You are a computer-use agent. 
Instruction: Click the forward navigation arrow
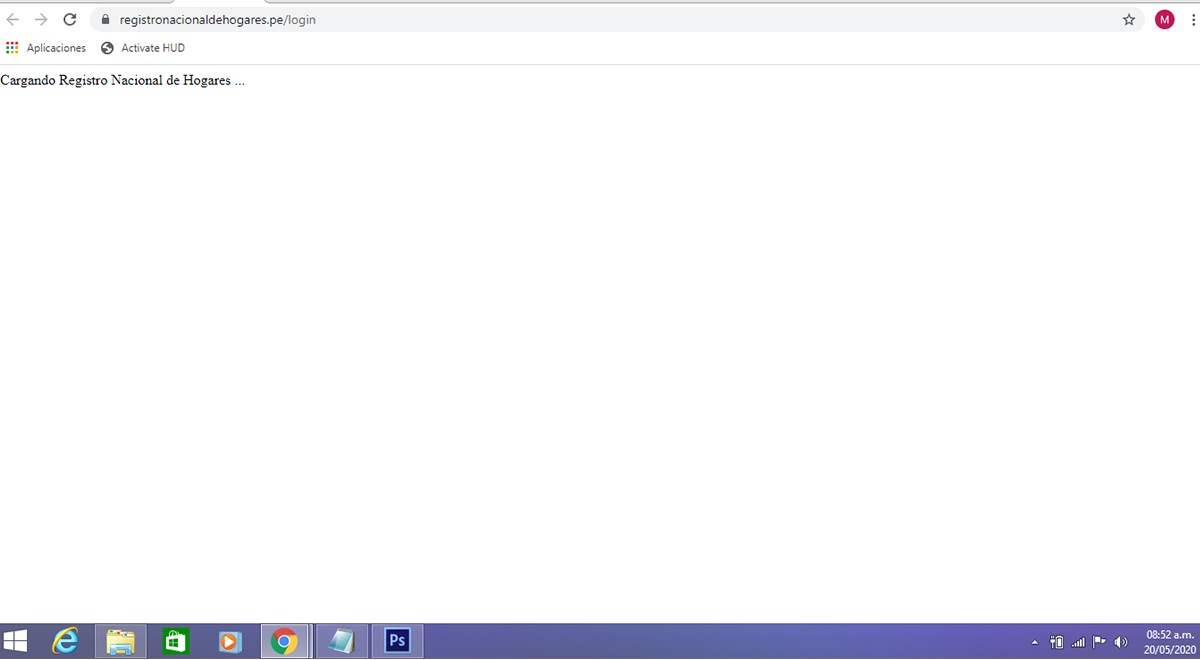[x=41, y=19]
